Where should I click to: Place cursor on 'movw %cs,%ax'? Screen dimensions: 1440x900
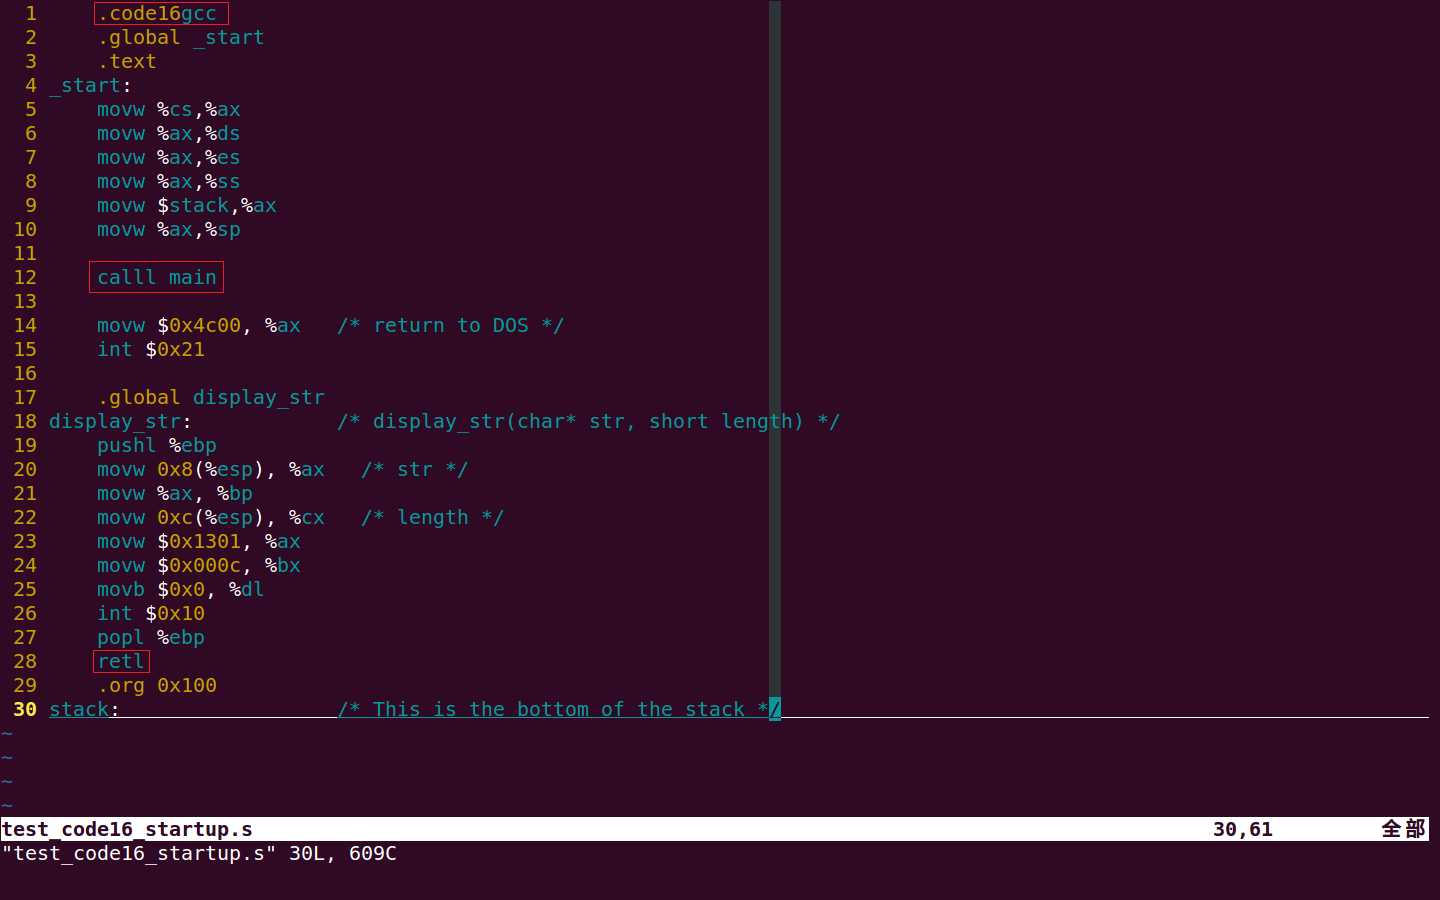pos(169,109)
